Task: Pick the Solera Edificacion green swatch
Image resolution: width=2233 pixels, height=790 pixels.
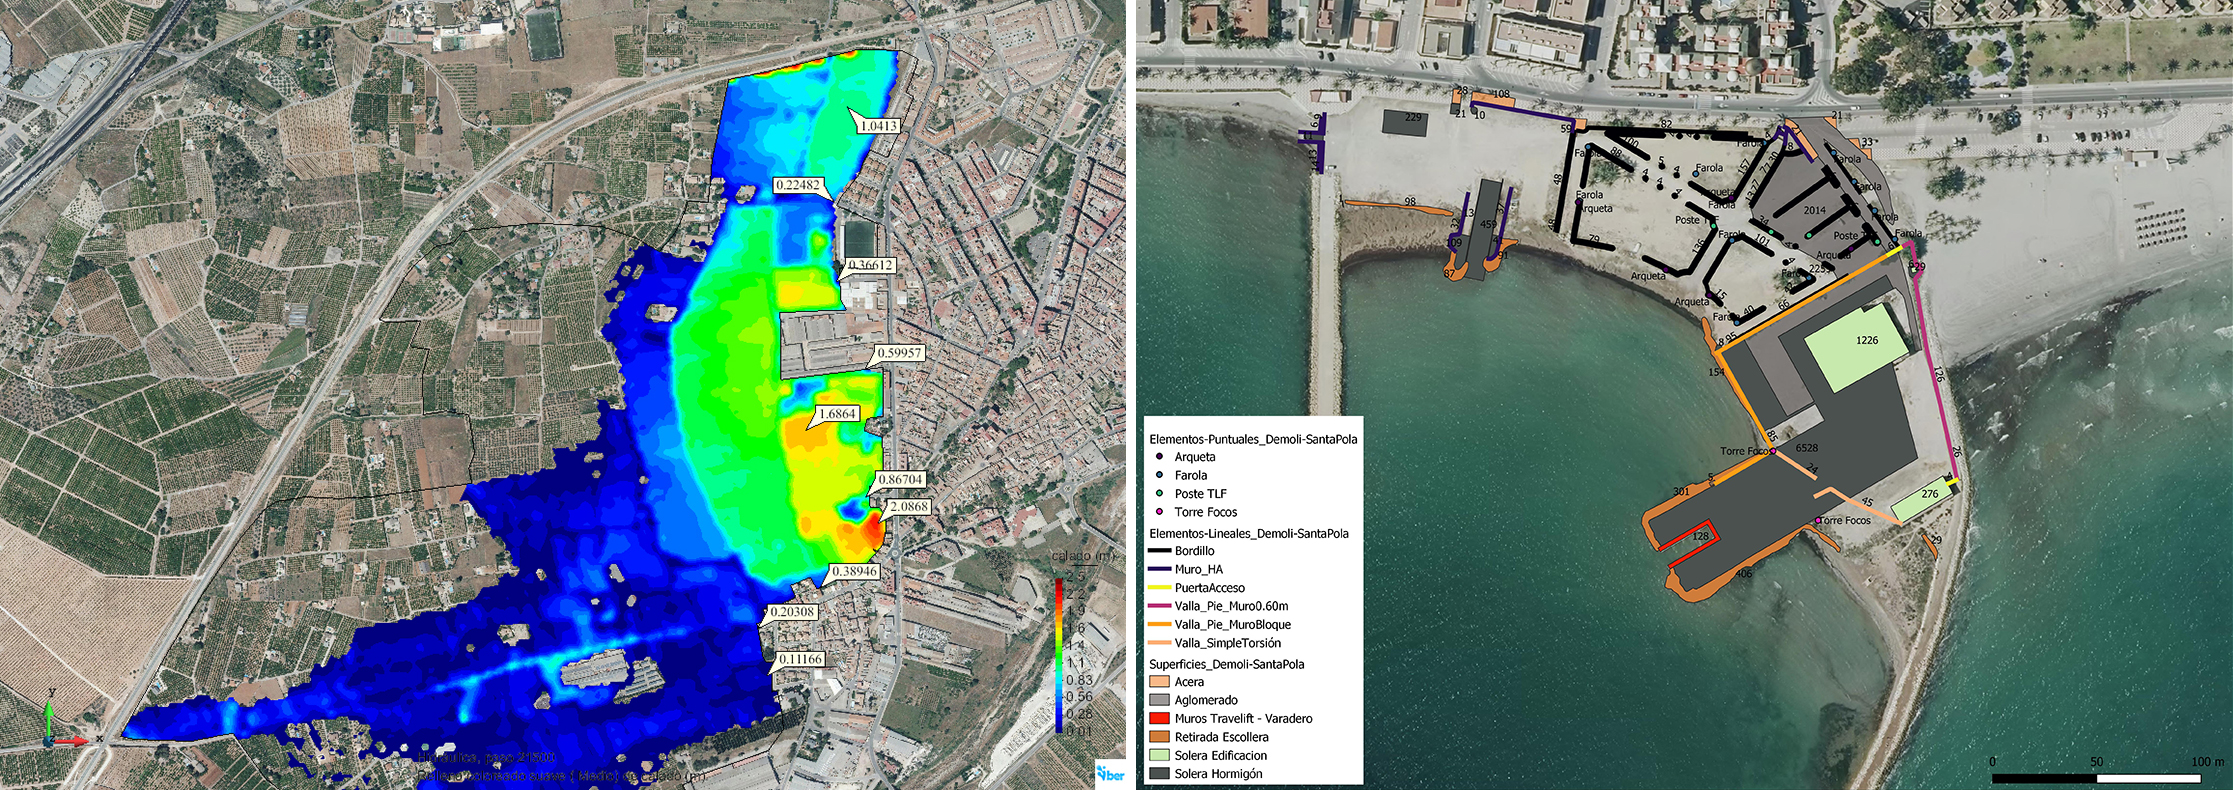Action: pyautogui.click(x=1159, y=756)
